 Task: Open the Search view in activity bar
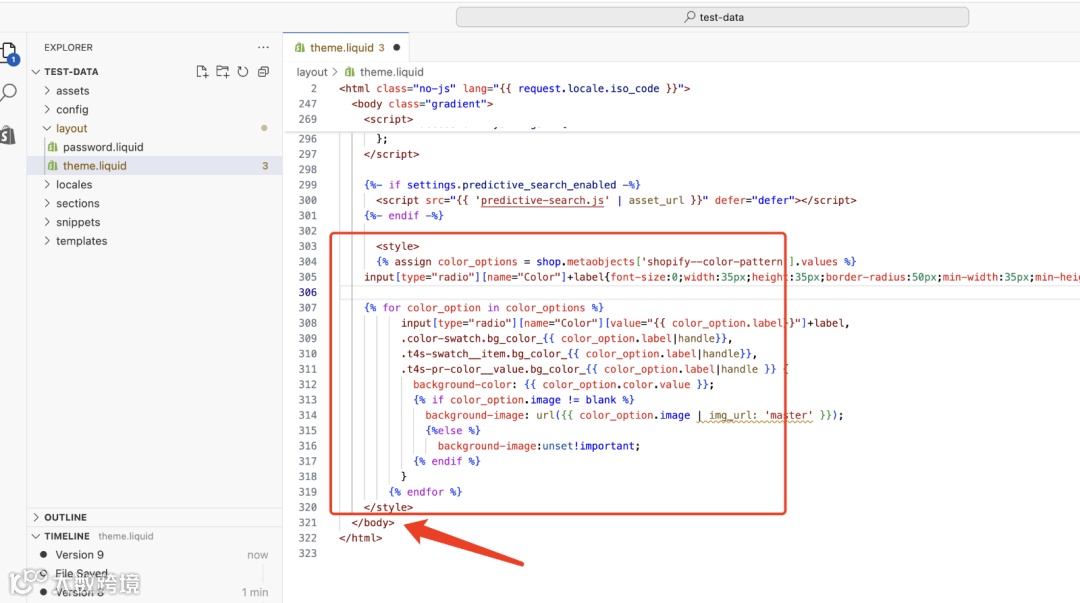click(x=9, y=92)
